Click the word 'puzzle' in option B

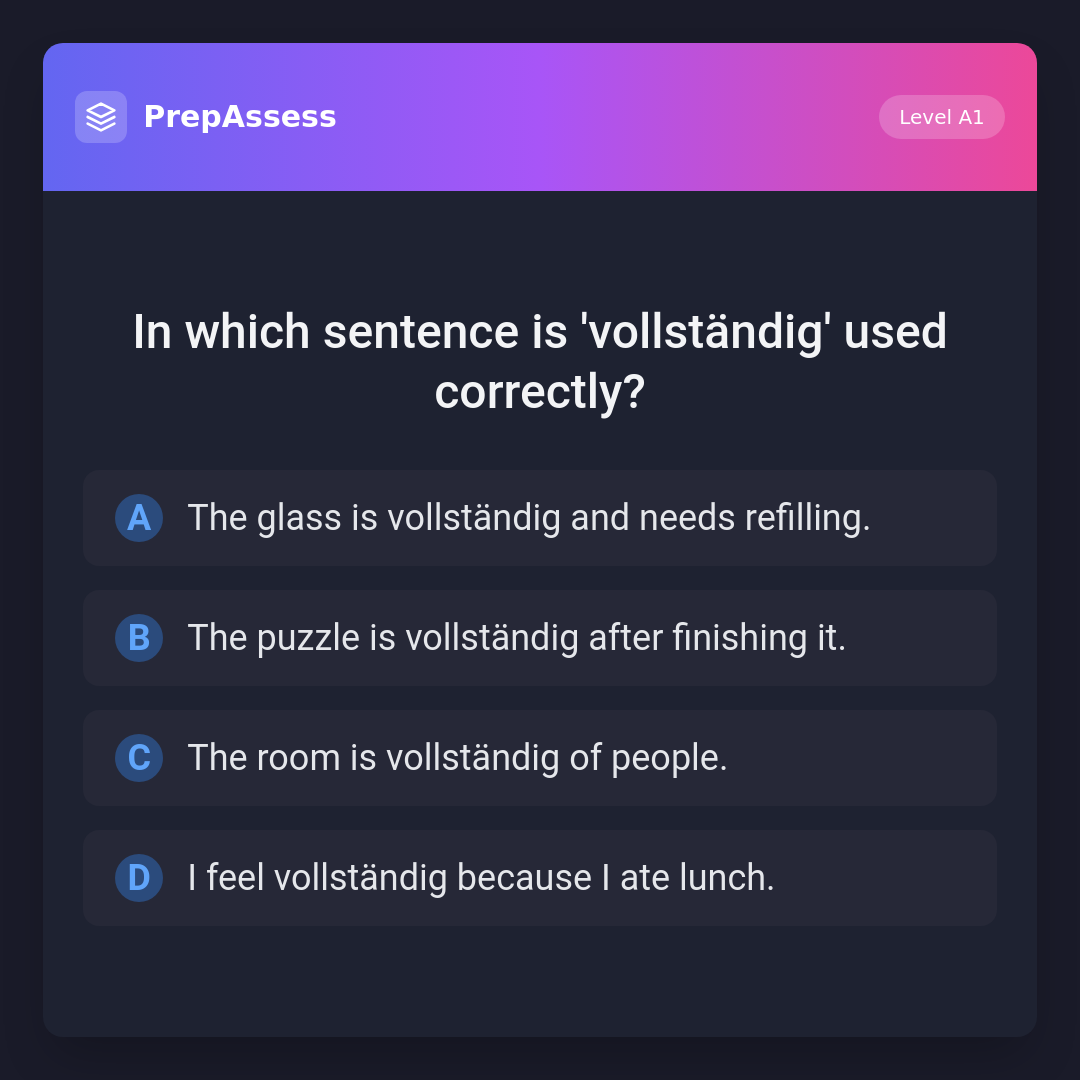pos(308,638)
